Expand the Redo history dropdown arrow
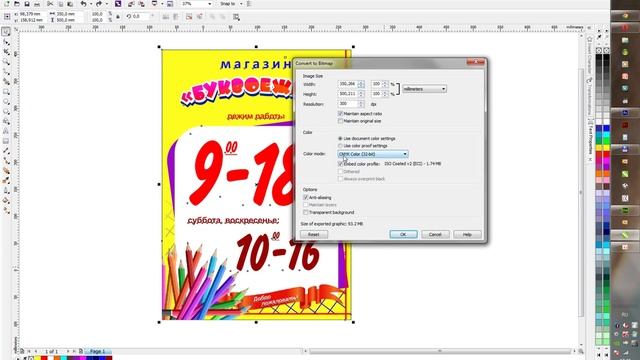Screen dimensions: 640x360 coord(106,4)
